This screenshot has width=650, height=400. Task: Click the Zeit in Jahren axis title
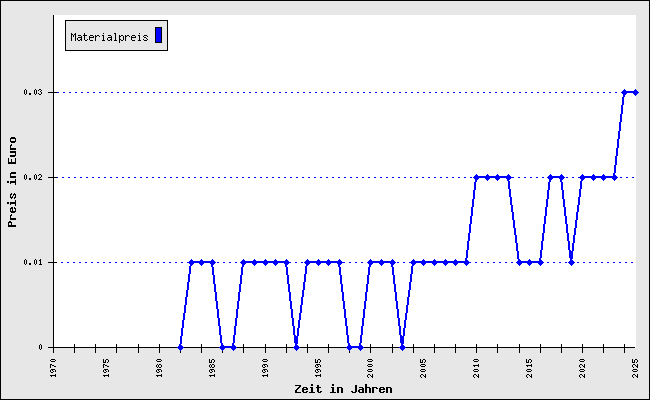343,389
